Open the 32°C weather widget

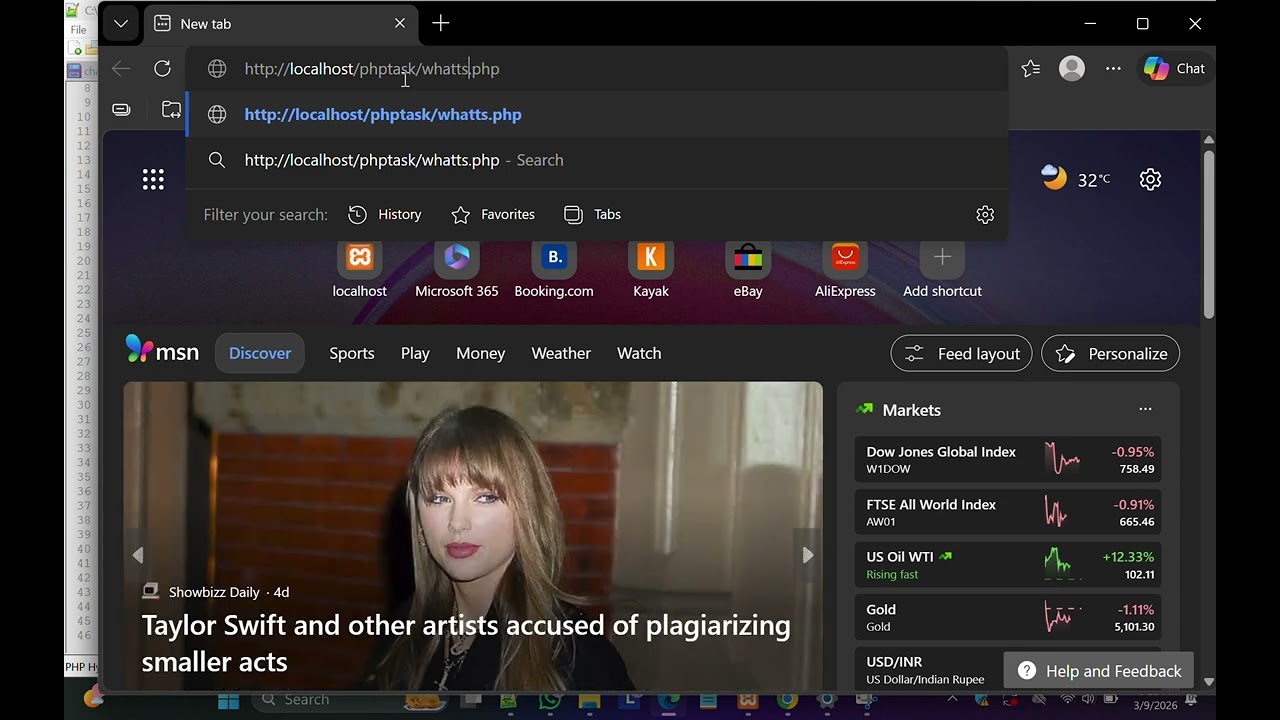pos(1076,179)
